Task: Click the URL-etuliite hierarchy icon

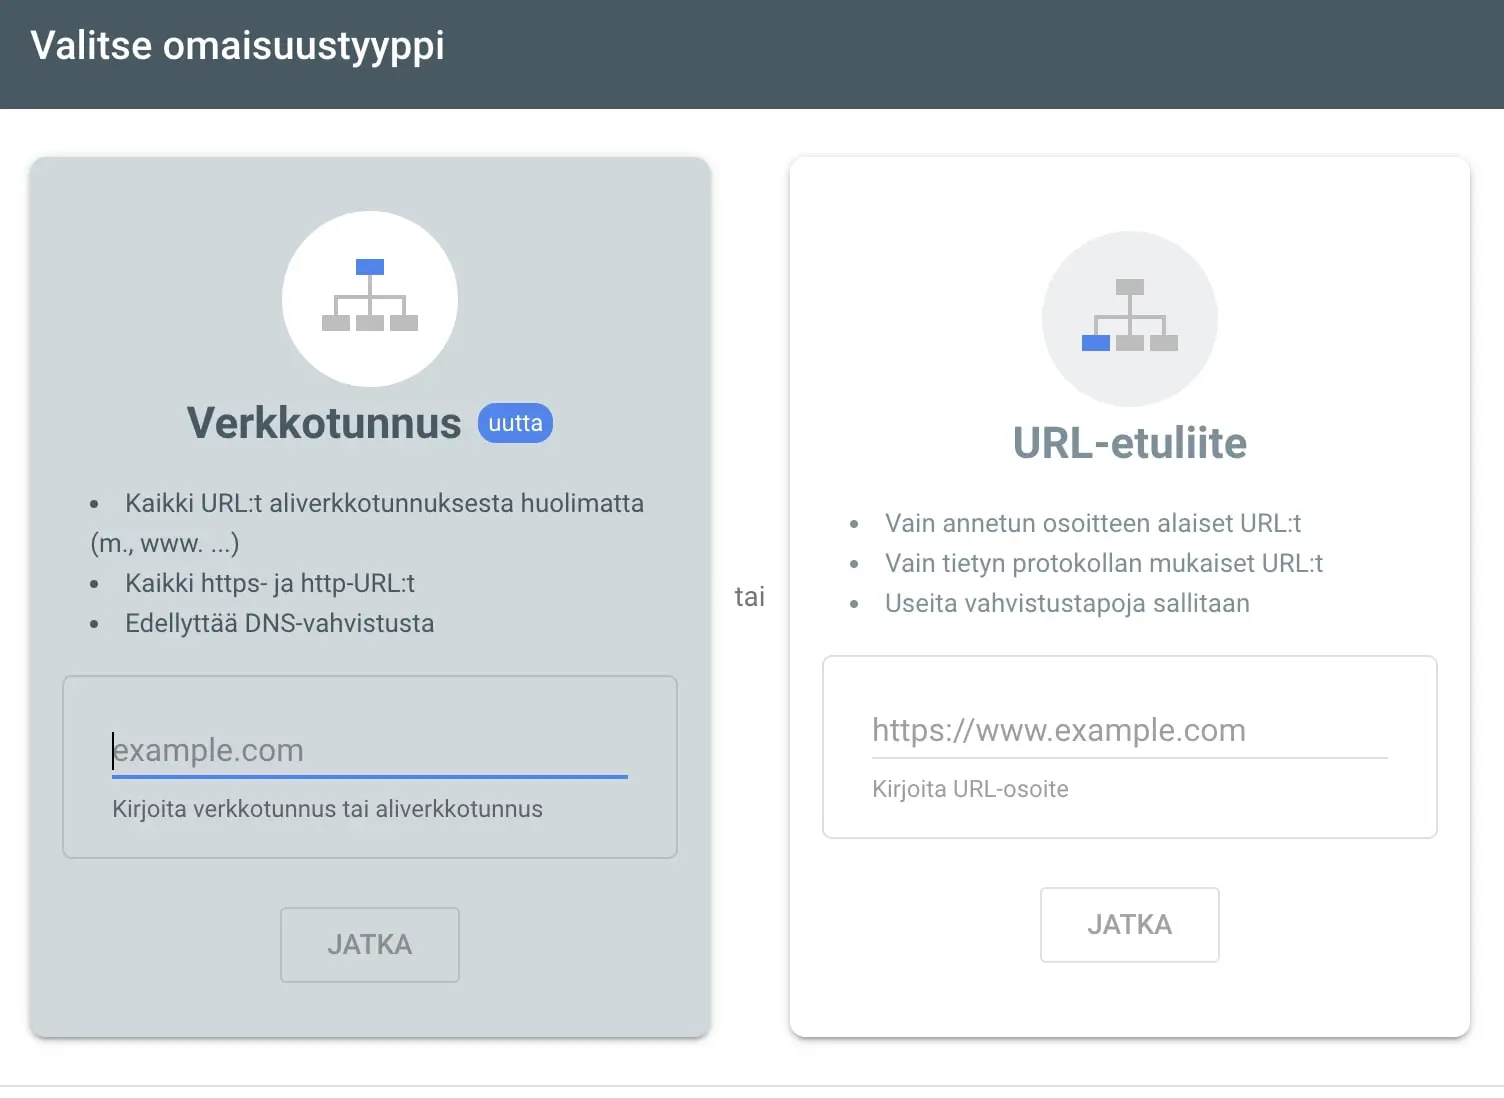Action: tap(1130, 318)
